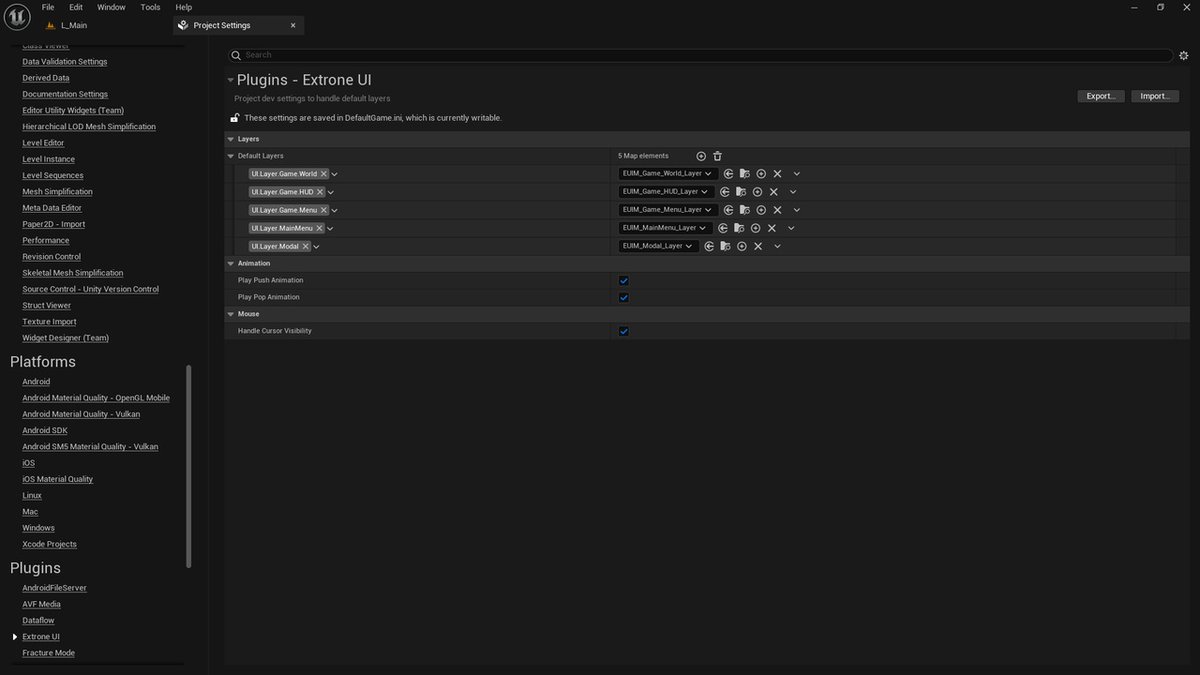This screenshot has height=675, width=1200.
Task: Open the Tools menu
Action: tap(150, 7)
